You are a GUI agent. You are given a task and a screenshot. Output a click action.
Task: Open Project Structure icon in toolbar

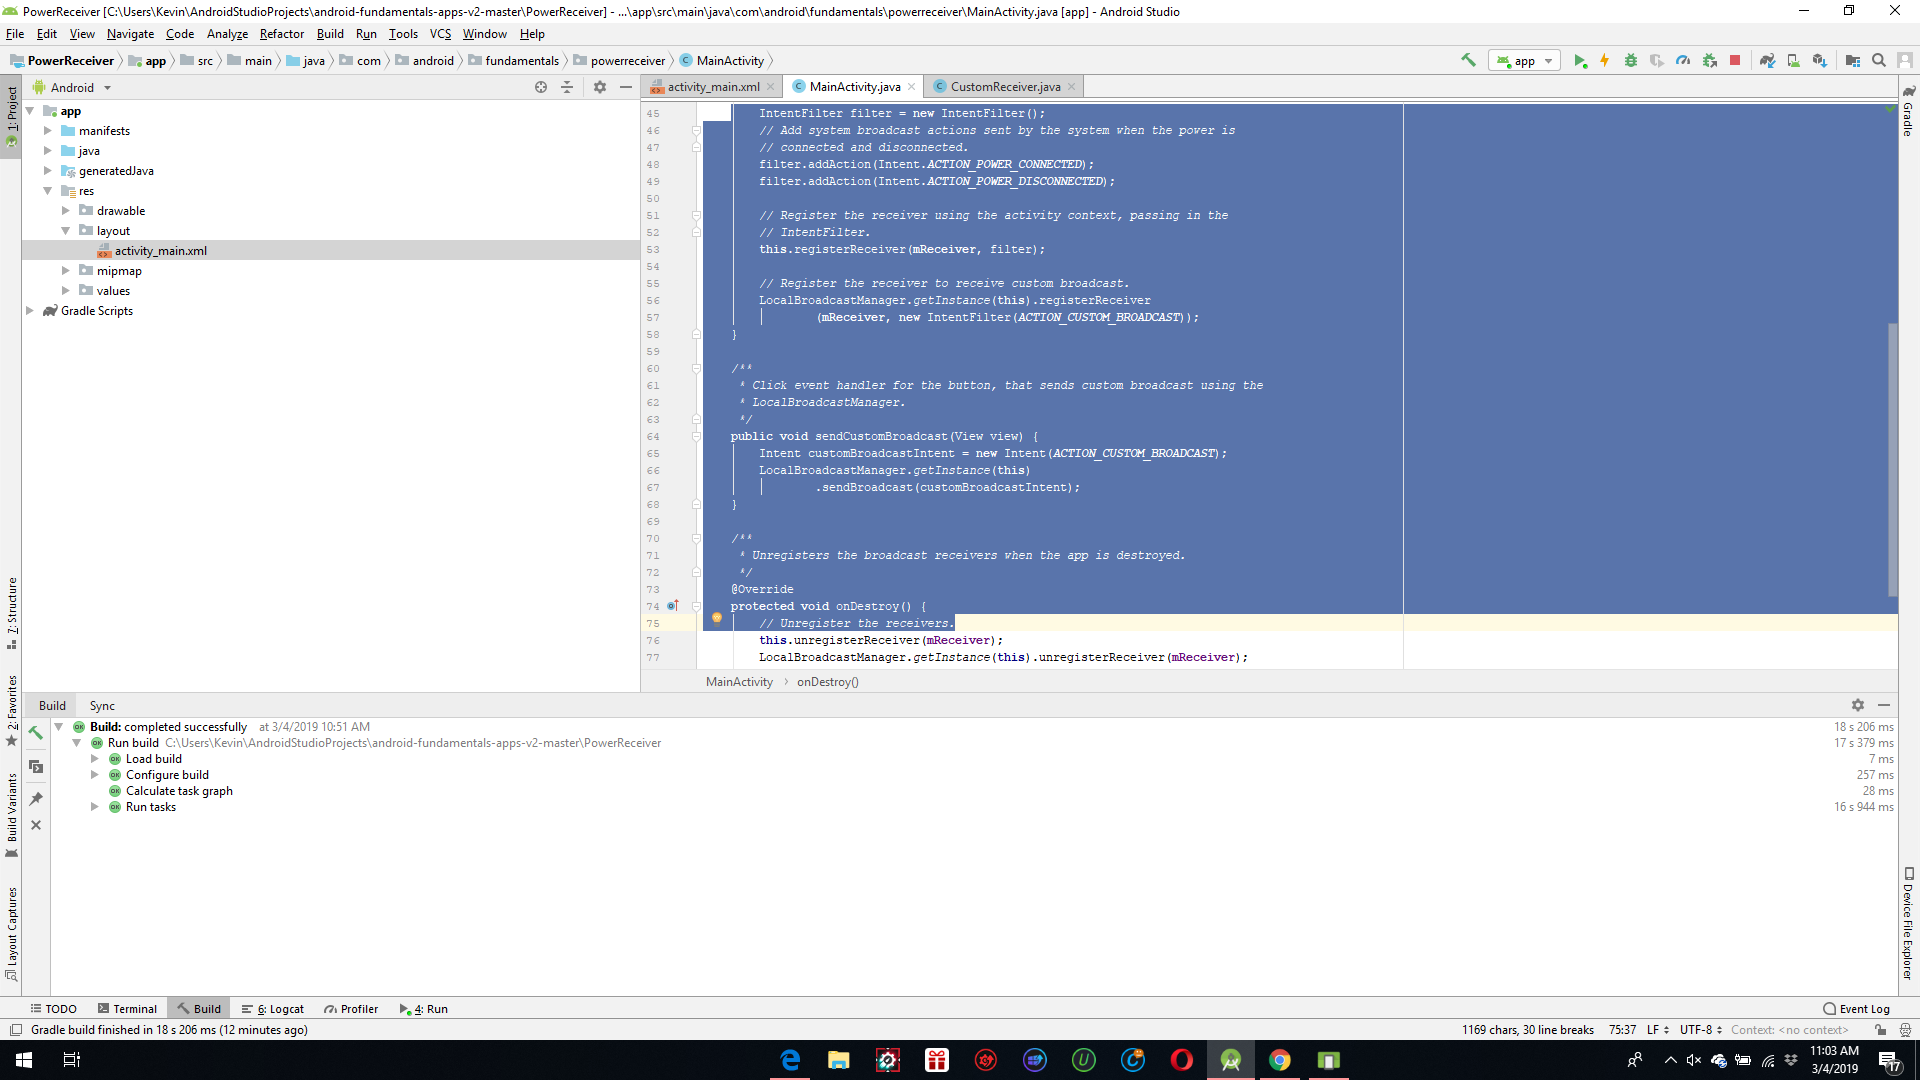pos(1853,61)
